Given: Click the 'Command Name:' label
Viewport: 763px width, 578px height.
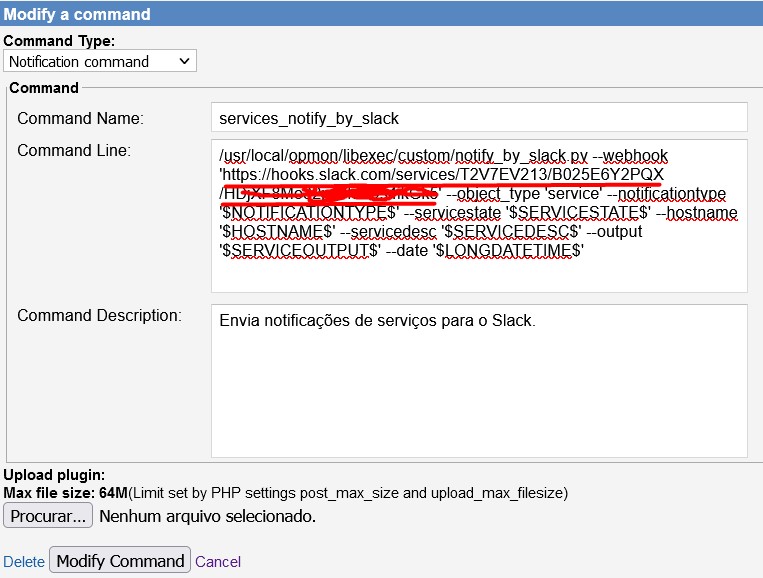Looking at the screenshot, I should pyautogui.click(x=81, y=118).
